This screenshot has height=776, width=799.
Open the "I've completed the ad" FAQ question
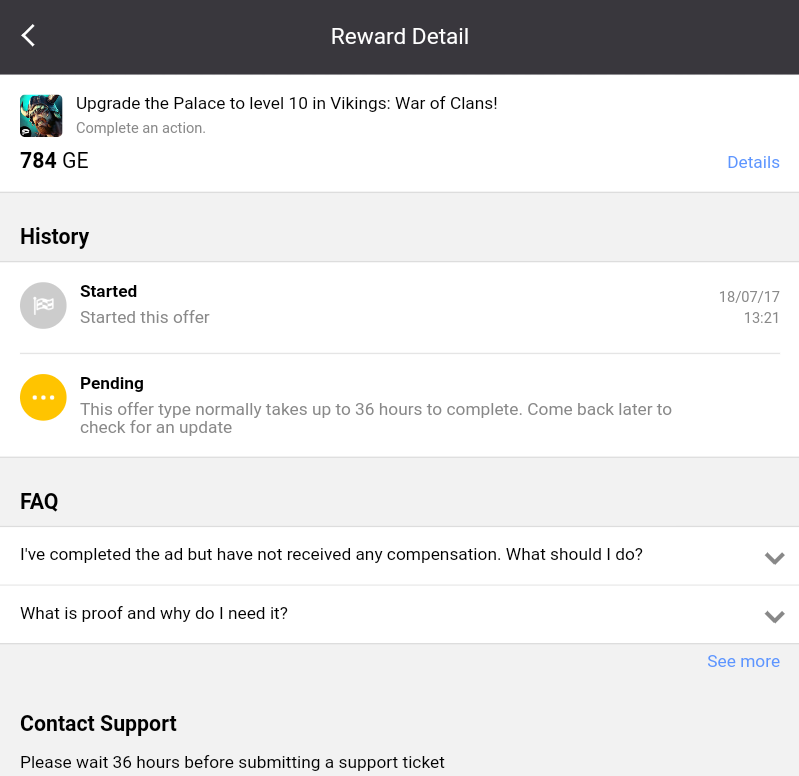[x=331, y=554]
